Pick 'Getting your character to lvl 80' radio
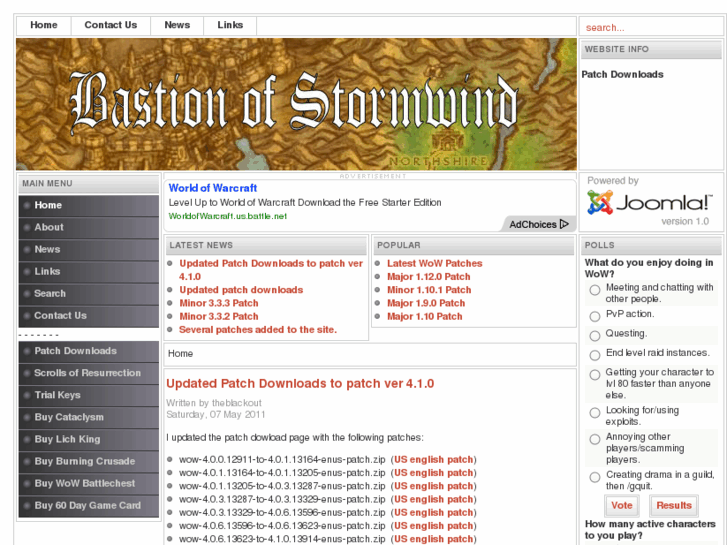This screenshot has width=727, height=545. [x=595, y=375]
